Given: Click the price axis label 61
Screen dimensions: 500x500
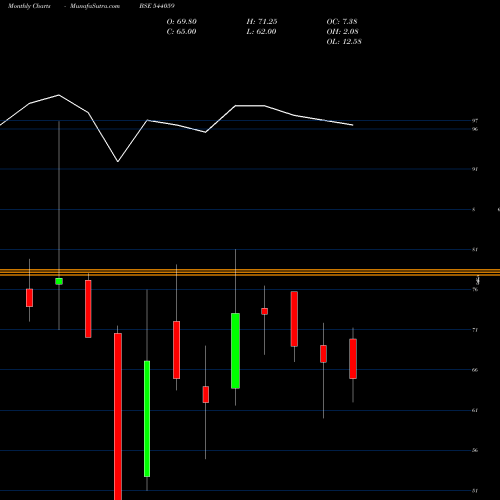Looking at the screenshot, I should pyautogui.click(x=475, y=410).
